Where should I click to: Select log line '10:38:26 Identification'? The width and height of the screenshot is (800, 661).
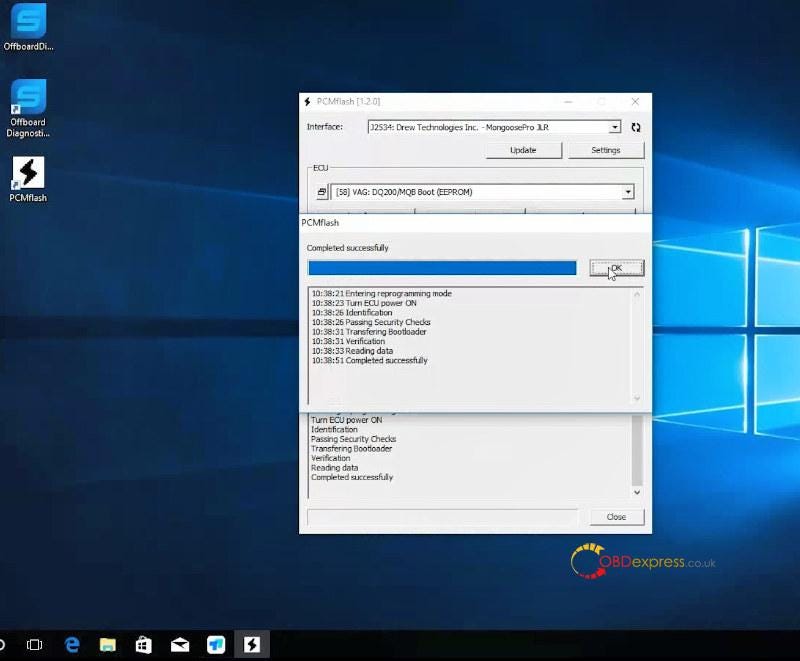pyautogui.click(x=352, y=313)
